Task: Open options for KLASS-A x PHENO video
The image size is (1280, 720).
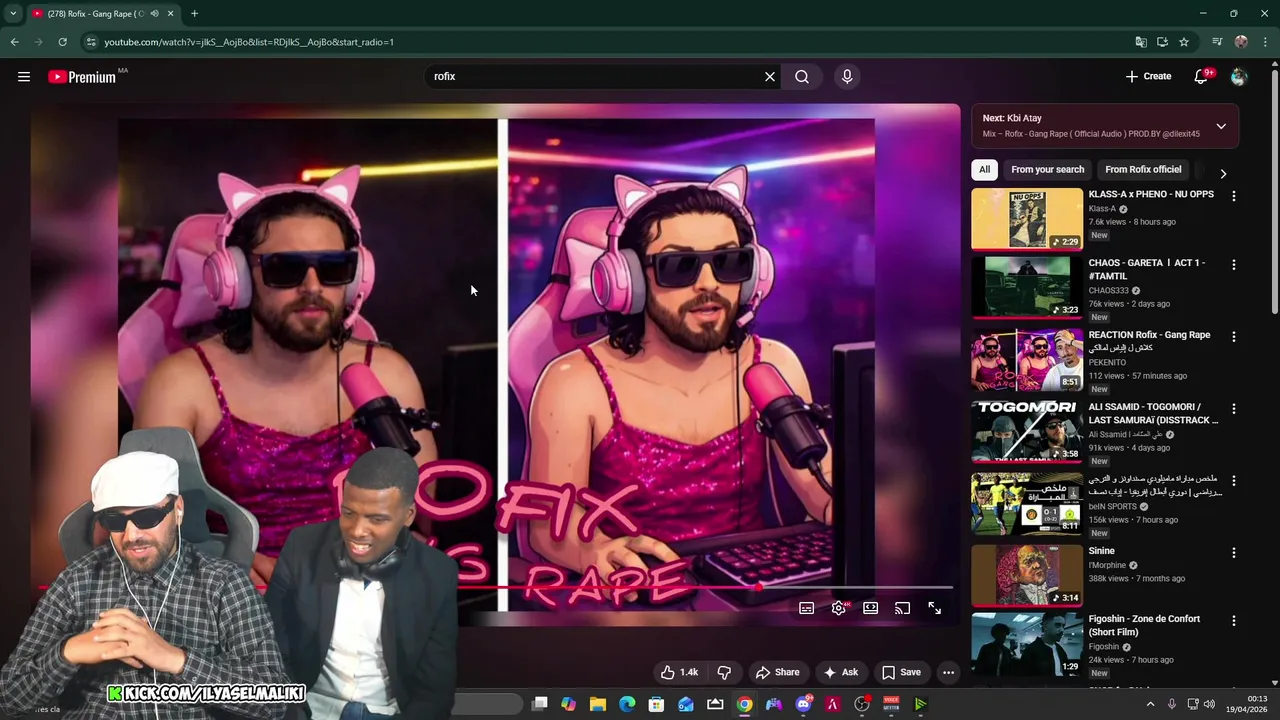Action: [x=1233, y=197]
